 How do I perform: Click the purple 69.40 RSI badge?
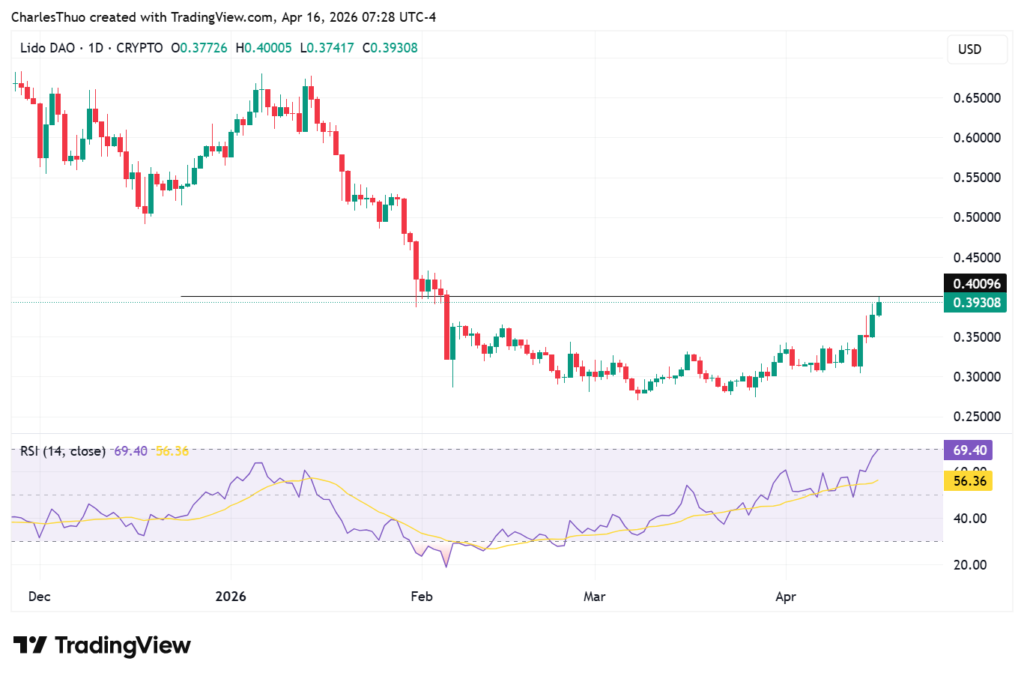[966, 450]
